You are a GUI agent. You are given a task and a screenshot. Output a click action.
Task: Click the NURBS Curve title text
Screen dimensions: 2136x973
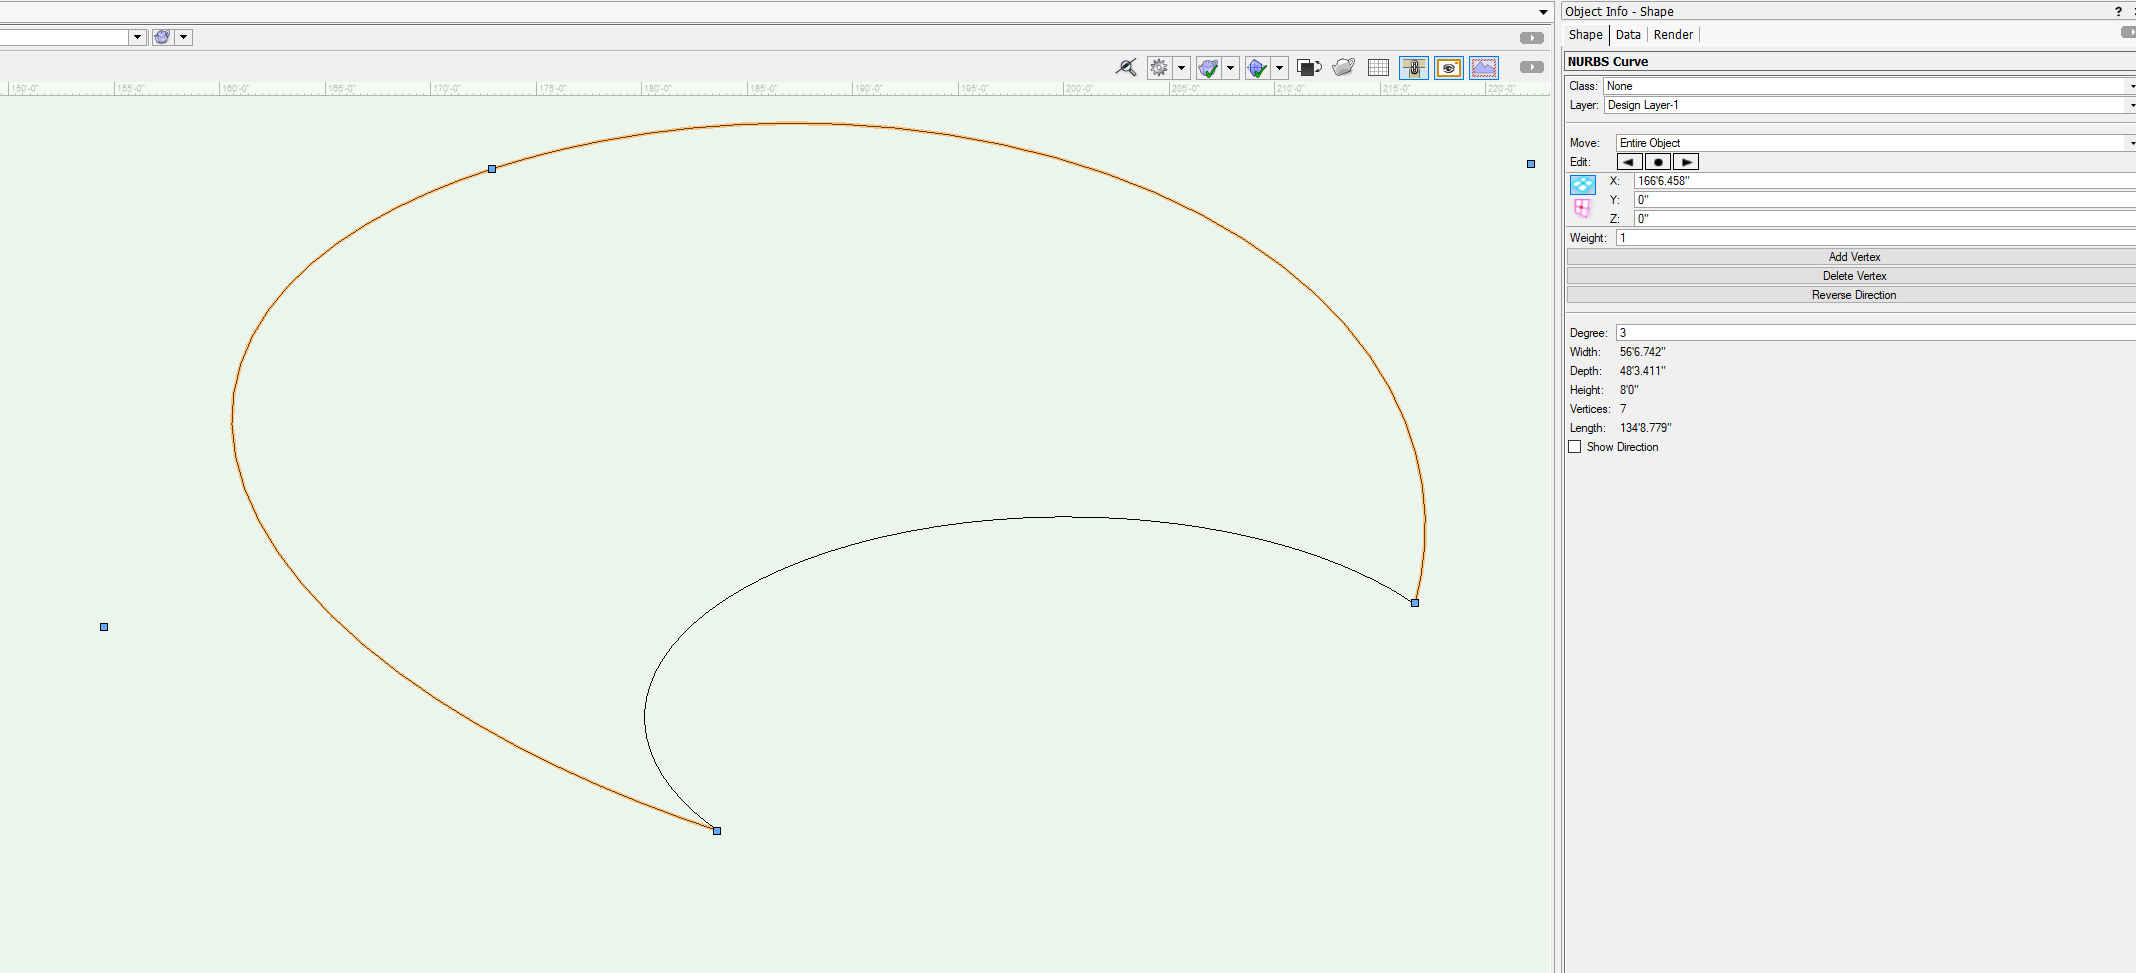click(x=1608, y=62)
